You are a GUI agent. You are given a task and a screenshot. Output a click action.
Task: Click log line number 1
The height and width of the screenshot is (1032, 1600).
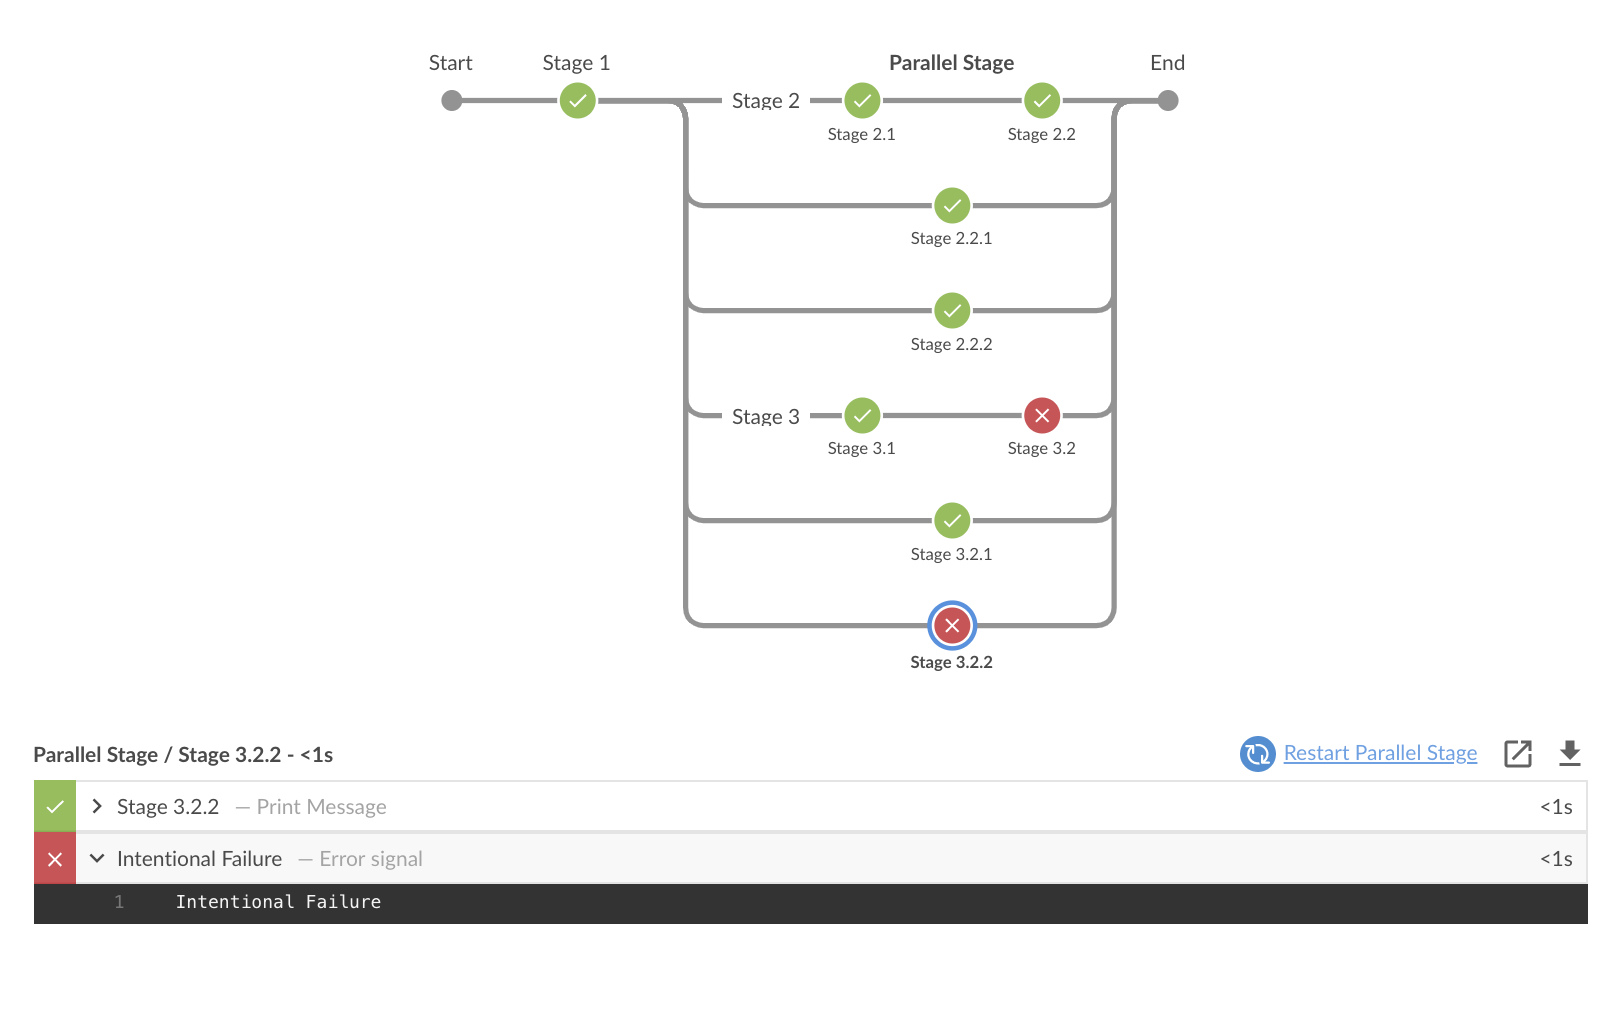[119, 902]
